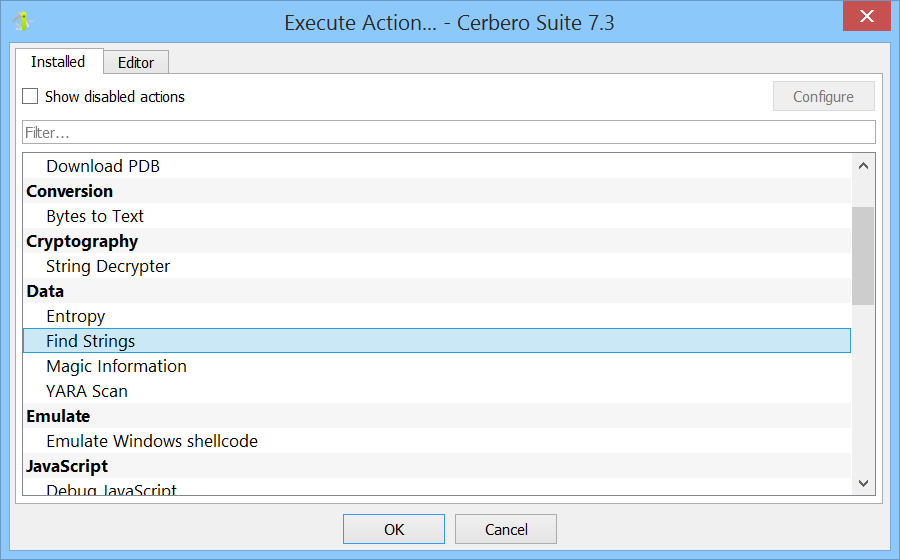Switch to the Editor tab
The image size is (900, 560).
click(136, 62)
